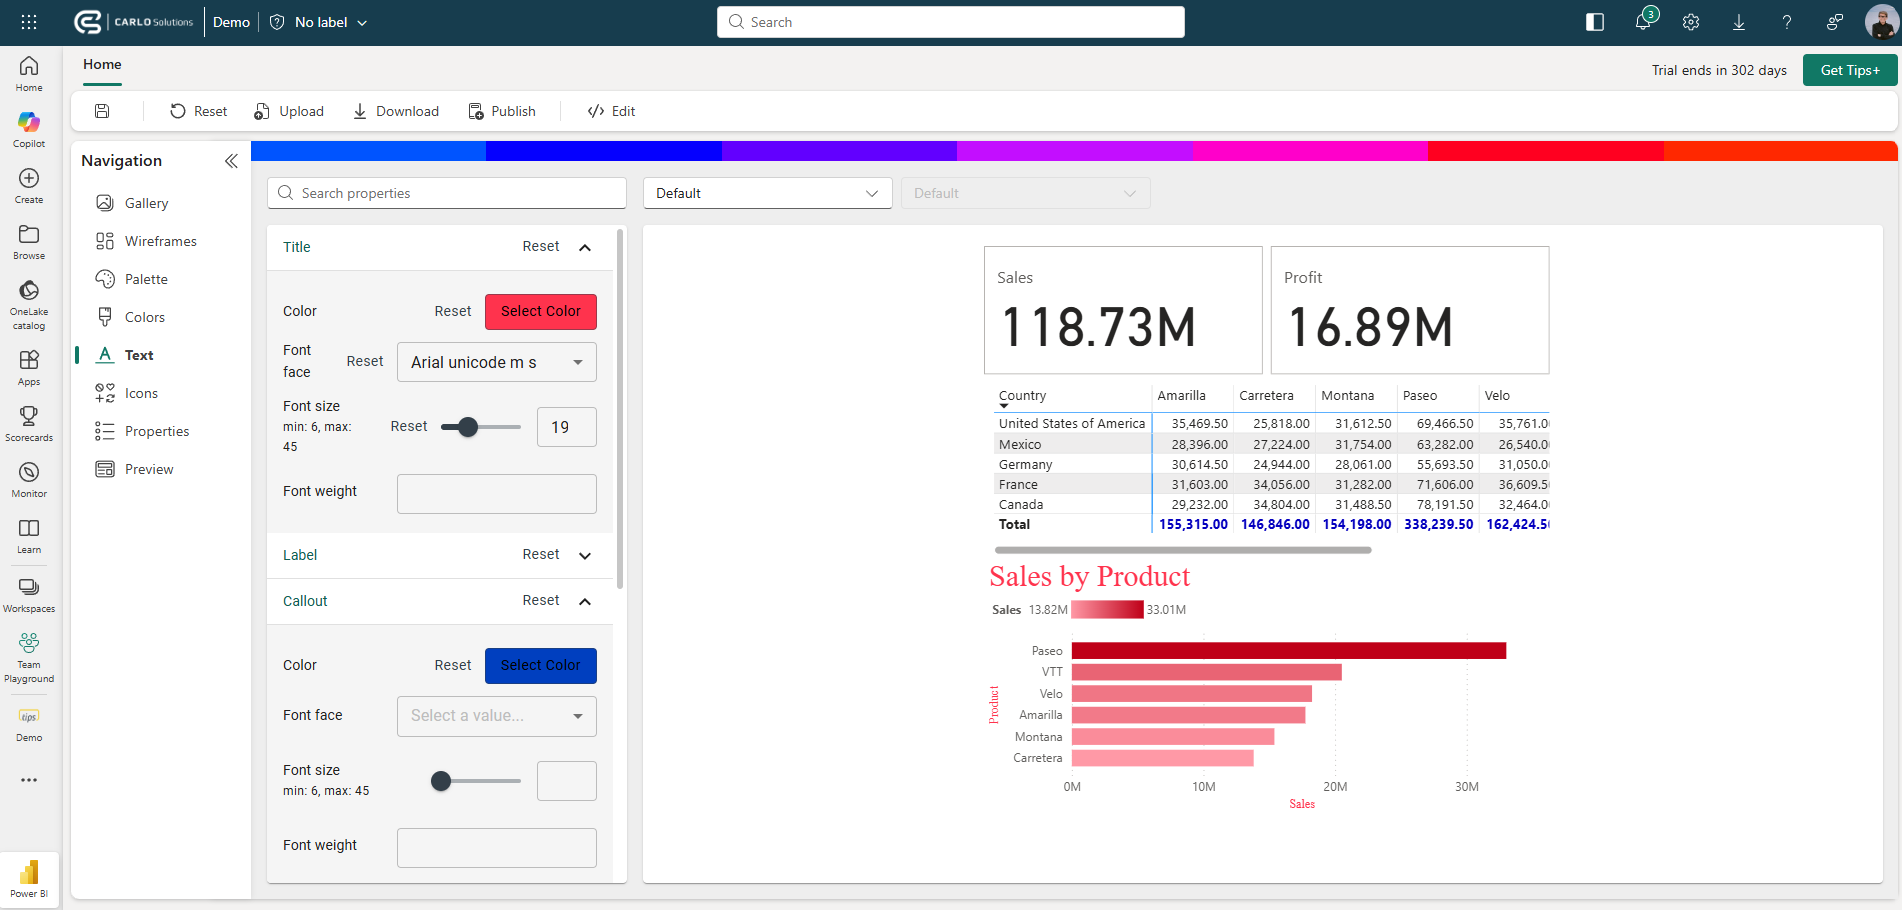The image size is (1902, 910).
Task: Open the Default theme dropdown
Action: coord(766,193)
